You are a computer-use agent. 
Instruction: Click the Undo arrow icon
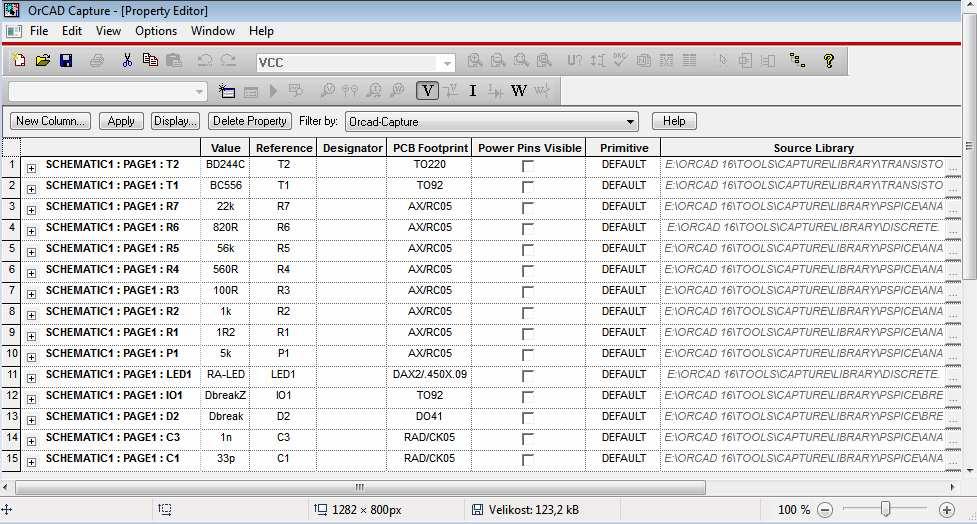[204, 60]
